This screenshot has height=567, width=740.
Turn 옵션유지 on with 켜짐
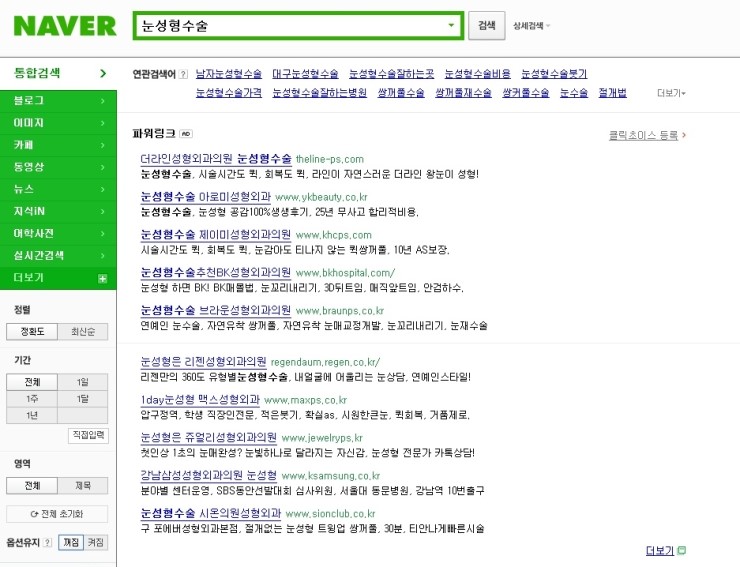(x=96, y=542)
